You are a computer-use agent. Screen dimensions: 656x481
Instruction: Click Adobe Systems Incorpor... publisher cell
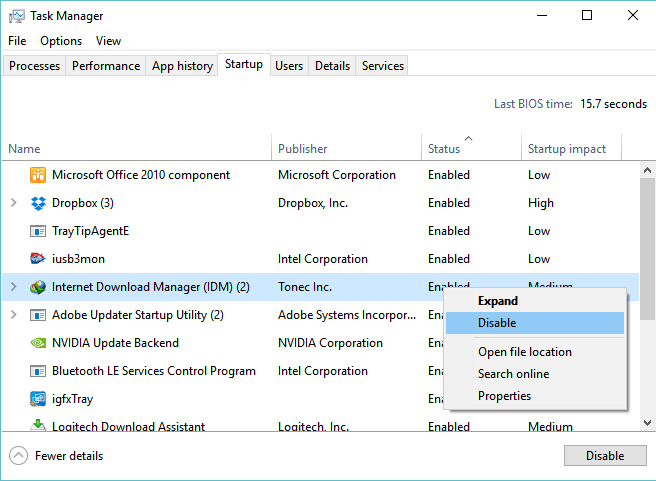(x=347, y=315)
